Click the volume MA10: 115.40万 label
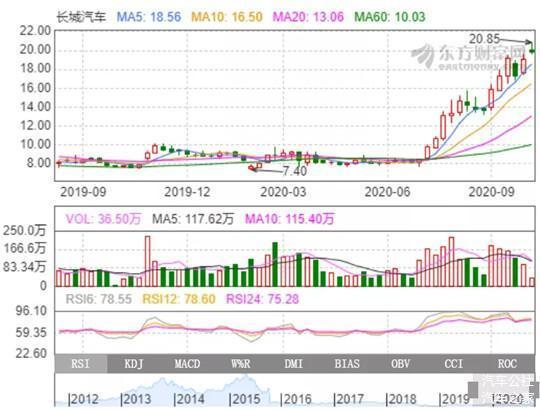This screenshot has height=410, width=540. click(289, 219)
